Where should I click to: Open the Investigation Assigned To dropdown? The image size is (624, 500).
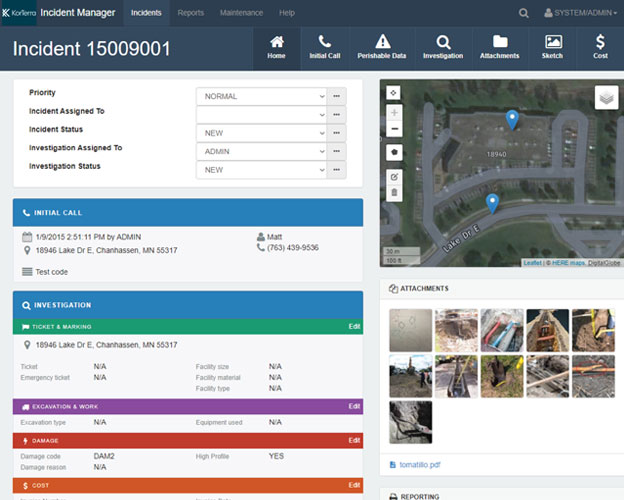click(x=261, y=152)
